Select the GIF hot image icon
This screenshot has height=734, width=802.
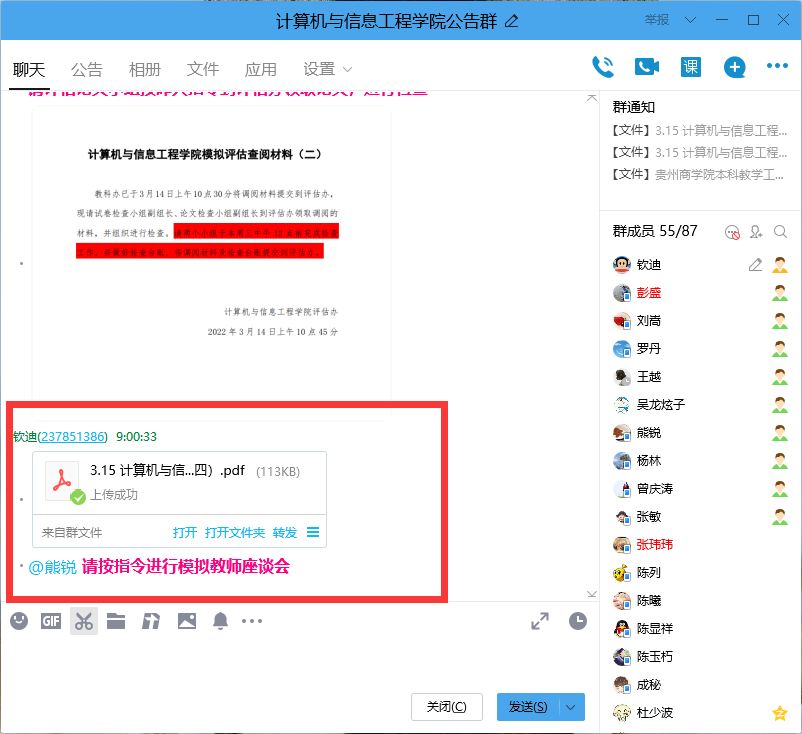[x=50, y=621]
